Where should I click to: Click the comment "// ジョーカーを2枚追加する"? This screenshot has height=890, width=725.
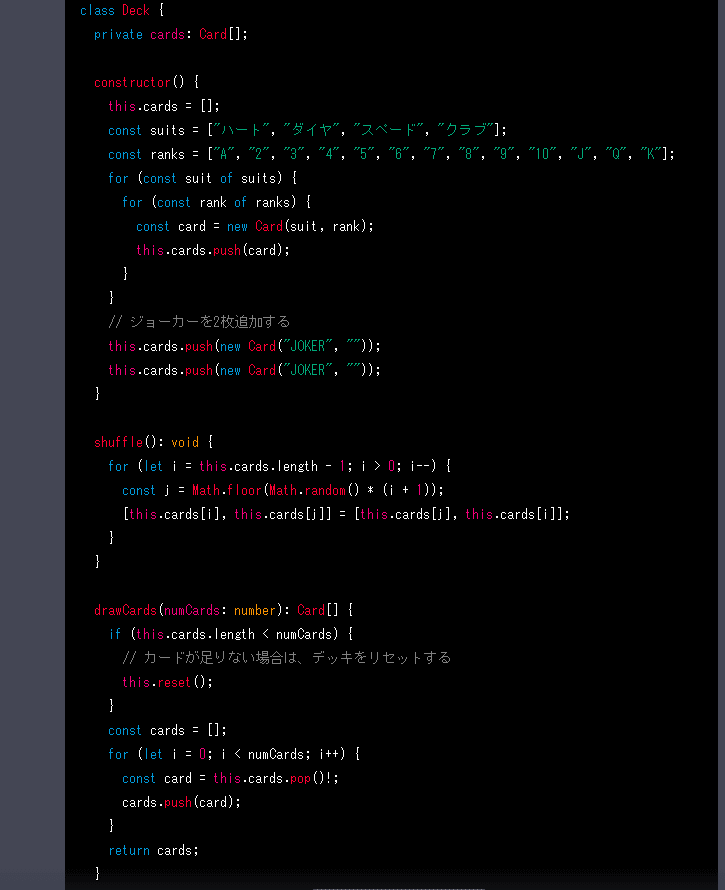click(199, 322)
